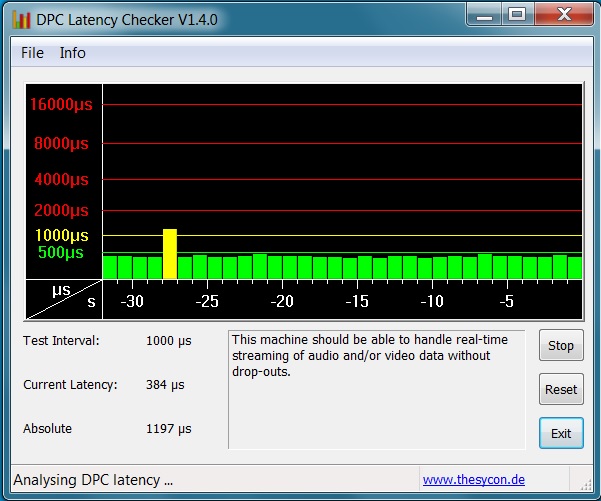Click the 4000µs scale label
The height and width of the screenshot is (501, 601).
[61, 179]
